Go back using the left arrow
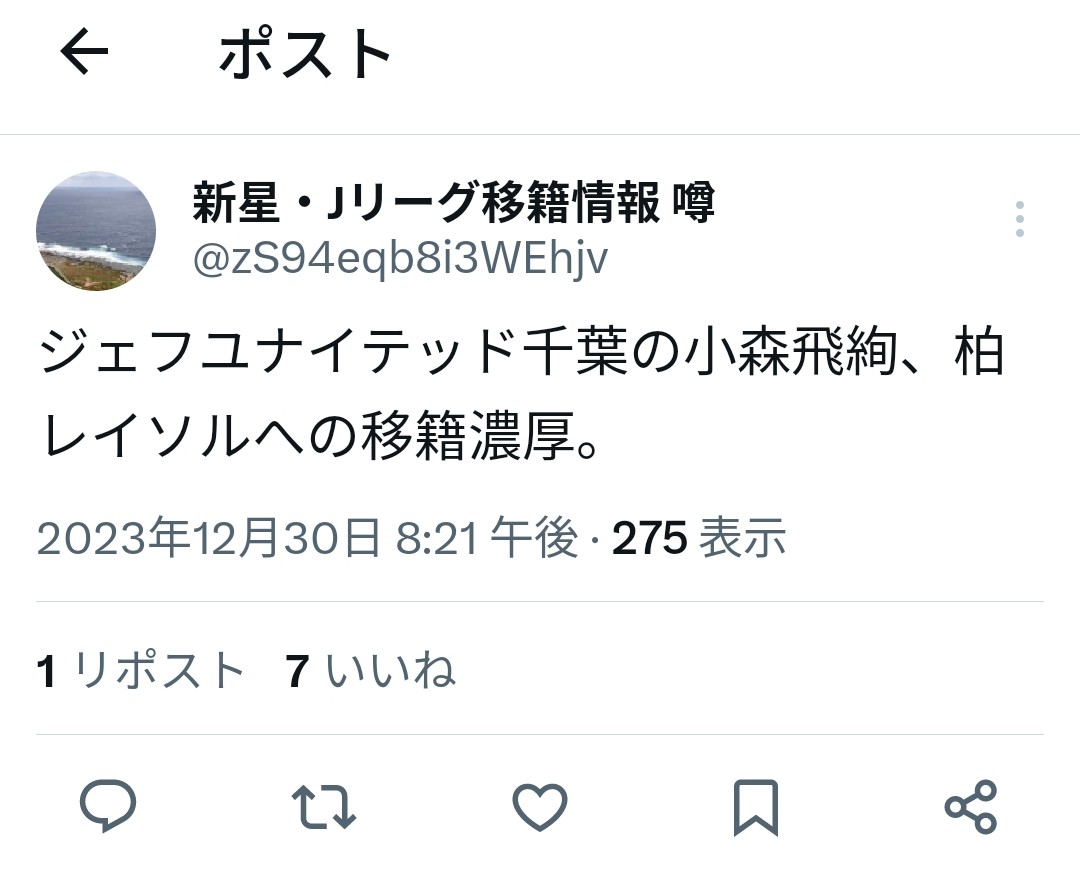Viewport: 1080px width, 877px height. click(84, 52)
